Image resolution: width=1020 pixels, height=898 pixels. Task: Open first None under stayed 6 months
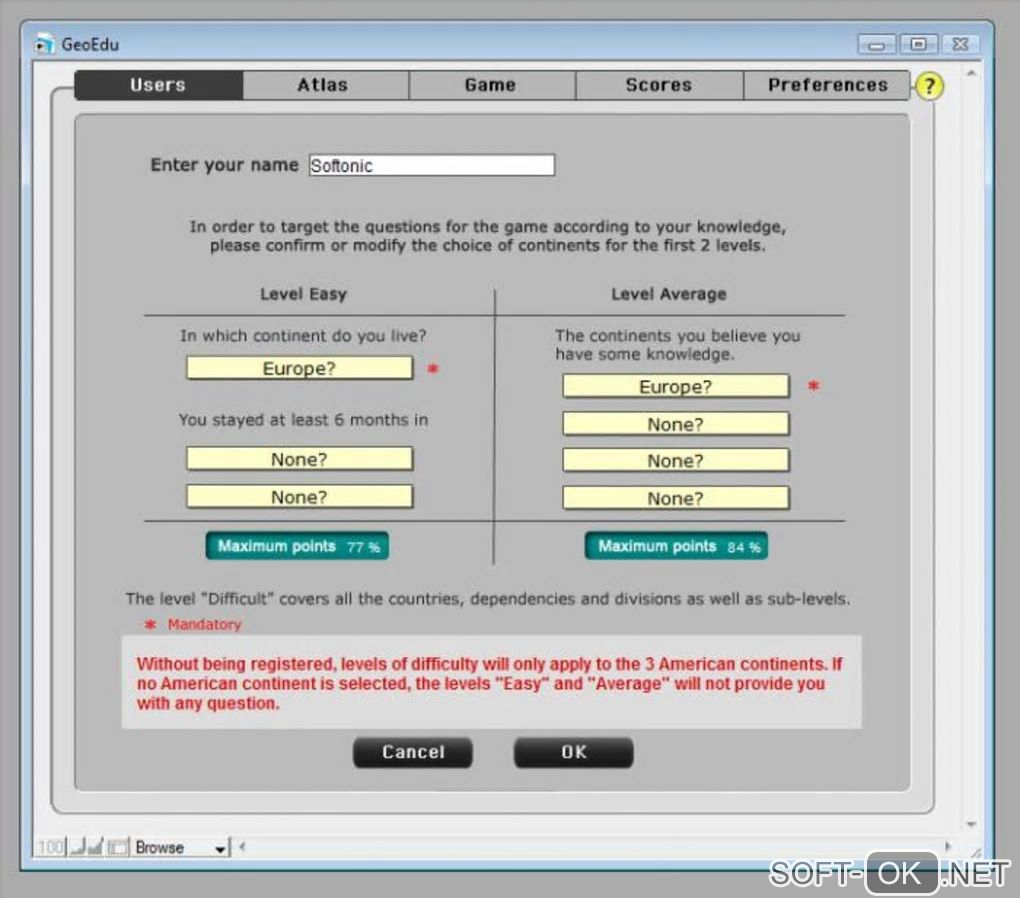pyautogui.click(x=299, y=459)
